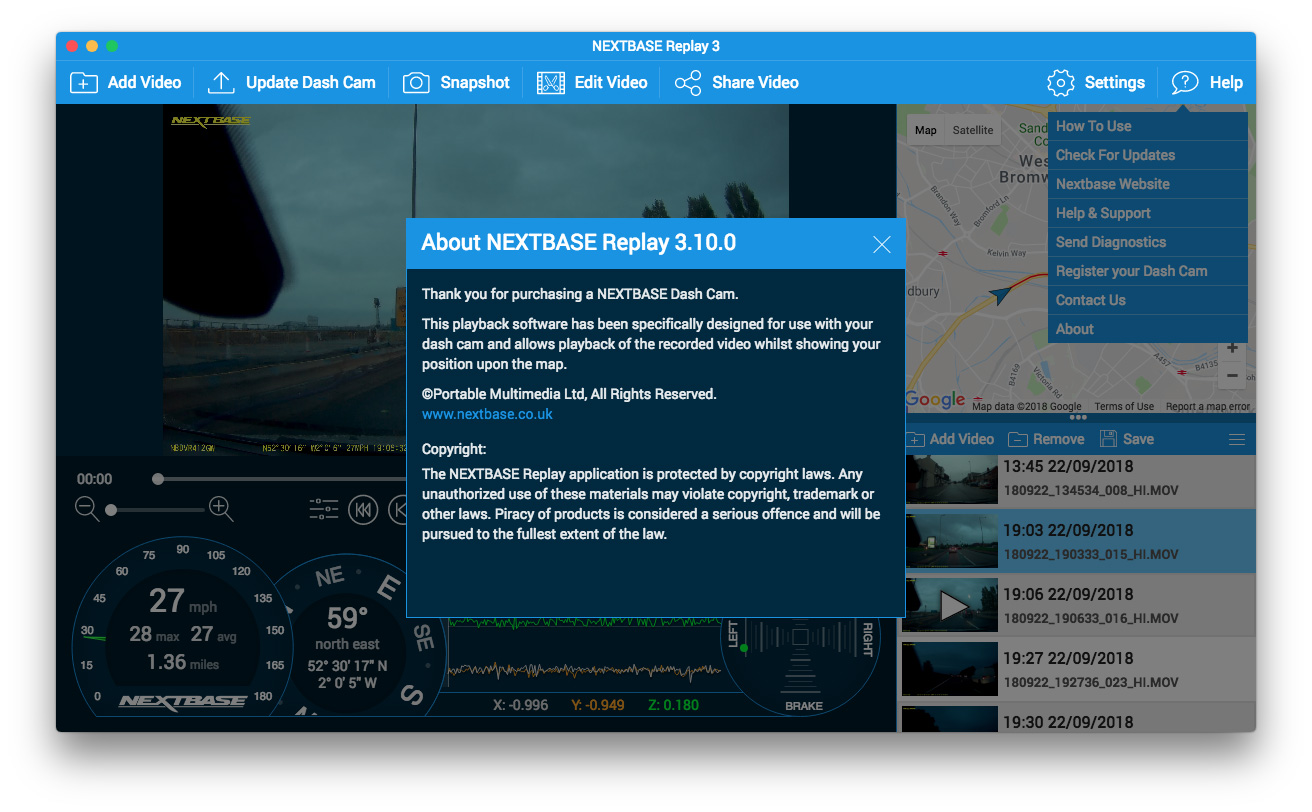
Task: Select Check For Updates menu entry
Action: [1147, 155]
